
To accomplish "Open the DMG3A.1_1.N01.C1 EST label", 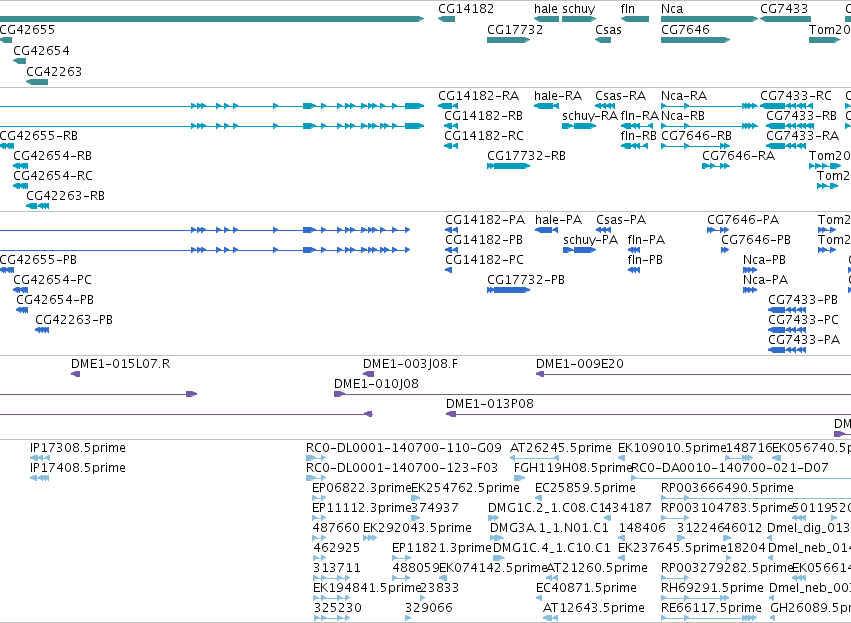I will (549, 528).
